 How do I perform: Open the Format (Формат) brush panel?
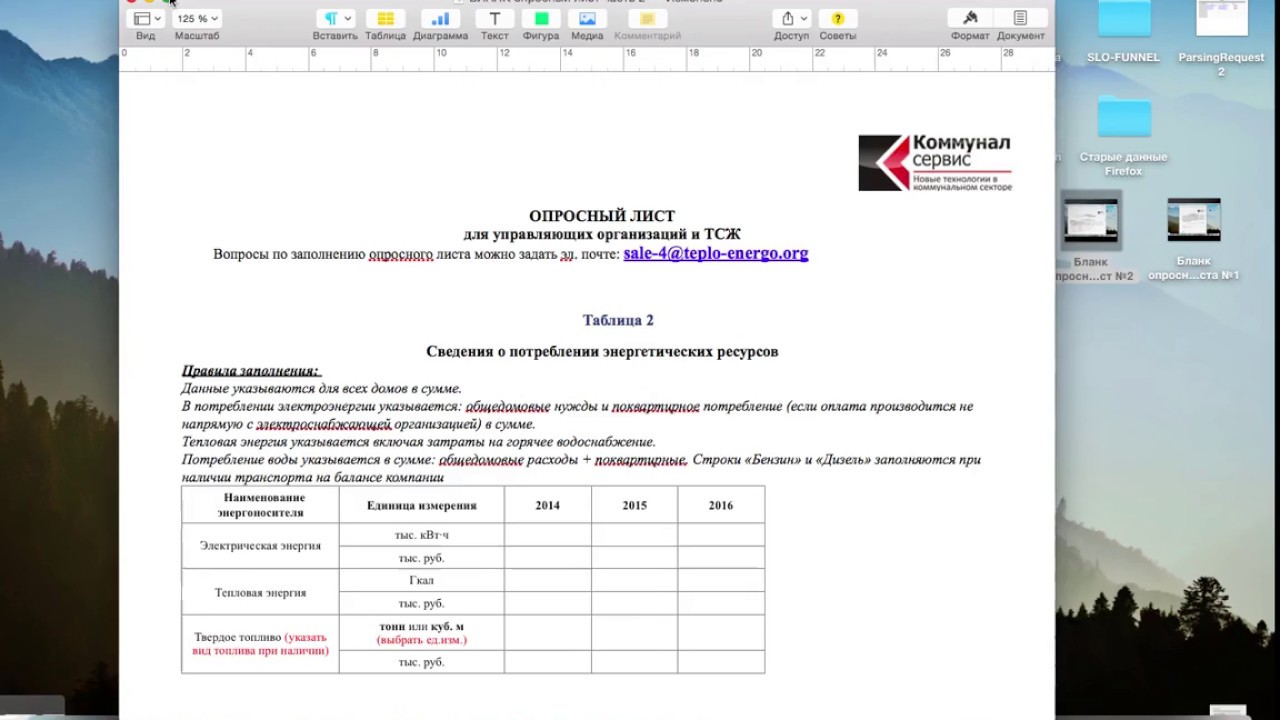pos(970,19)
